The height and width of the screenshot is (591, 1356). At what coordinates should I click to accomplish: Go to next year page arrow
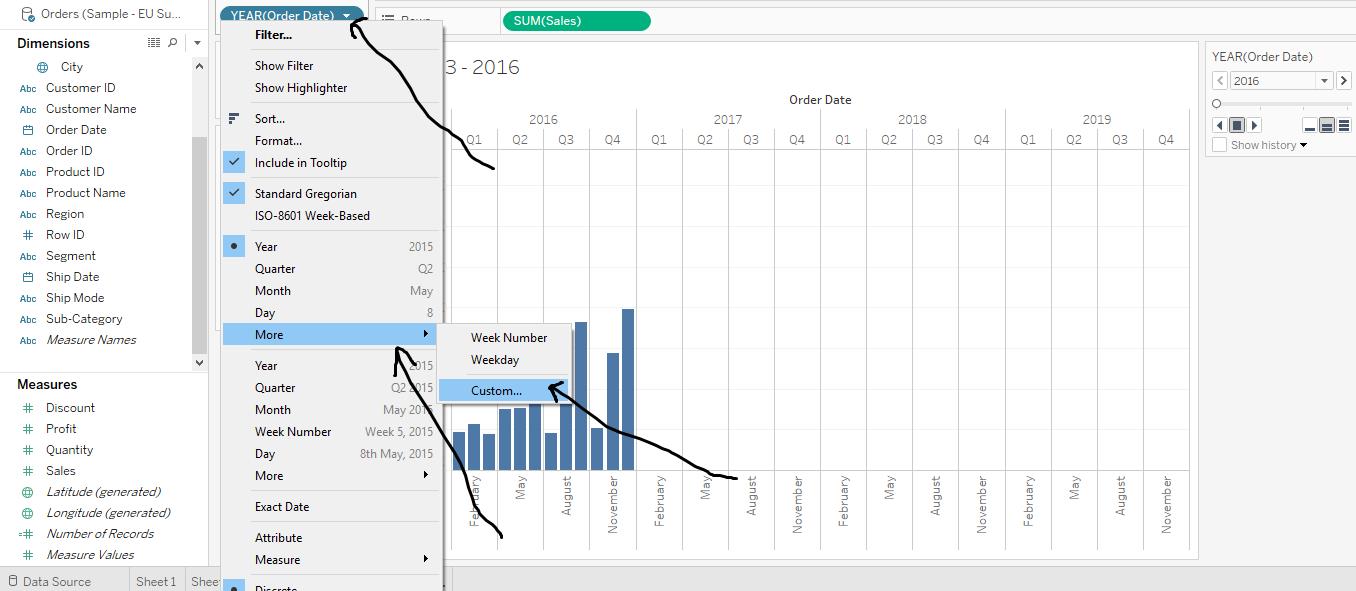(1344, 81)
